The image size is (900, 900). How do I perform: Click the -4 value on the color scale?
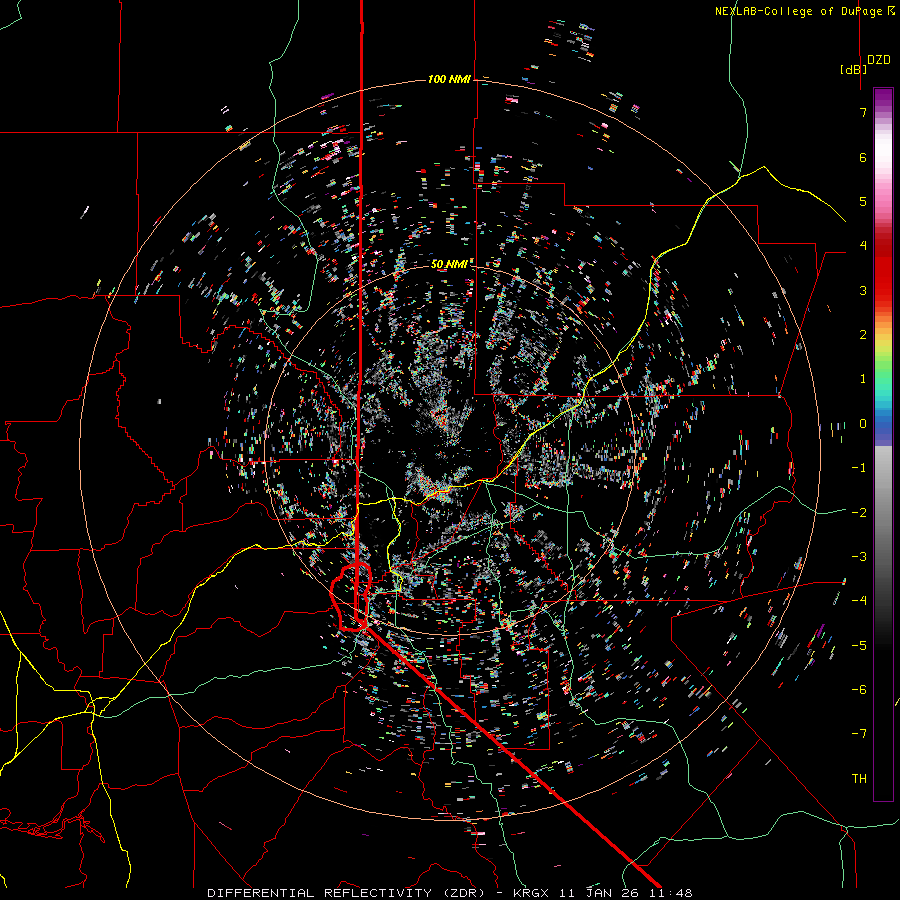(859, 600)
